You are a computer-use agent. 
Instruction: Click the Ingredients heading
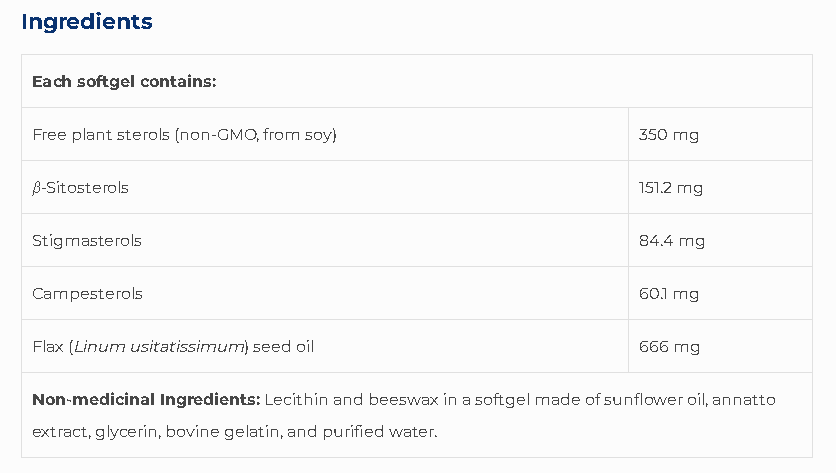click(87, 21)
